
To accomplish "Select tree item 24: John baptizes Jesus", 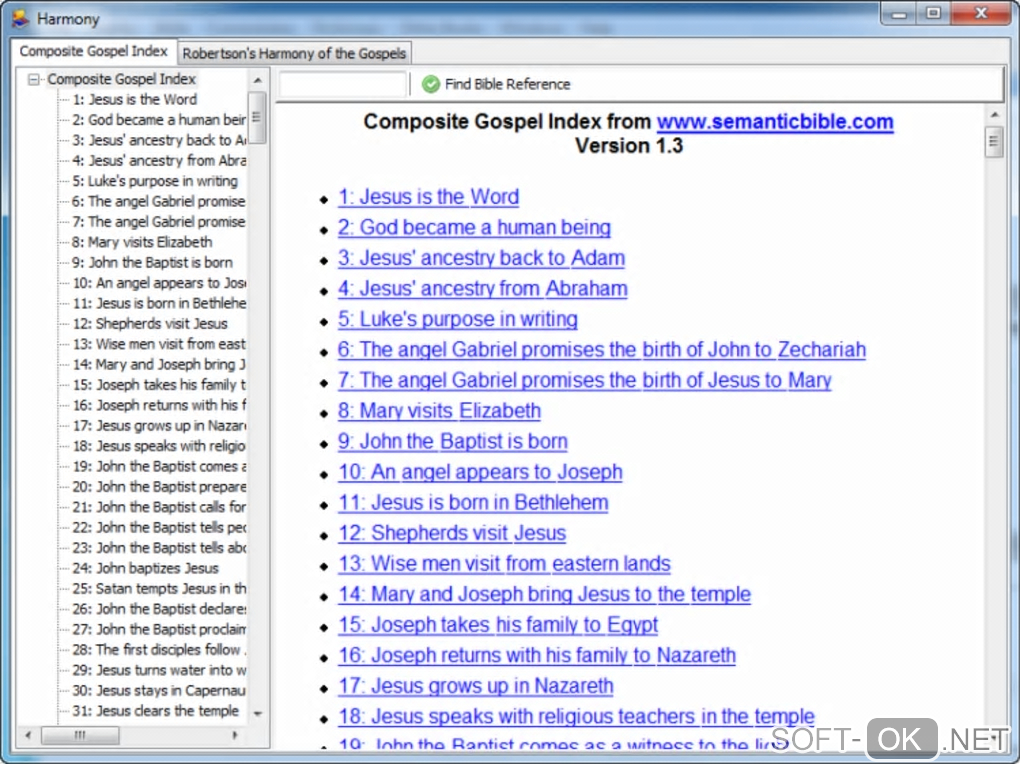I will pos(145,568).
